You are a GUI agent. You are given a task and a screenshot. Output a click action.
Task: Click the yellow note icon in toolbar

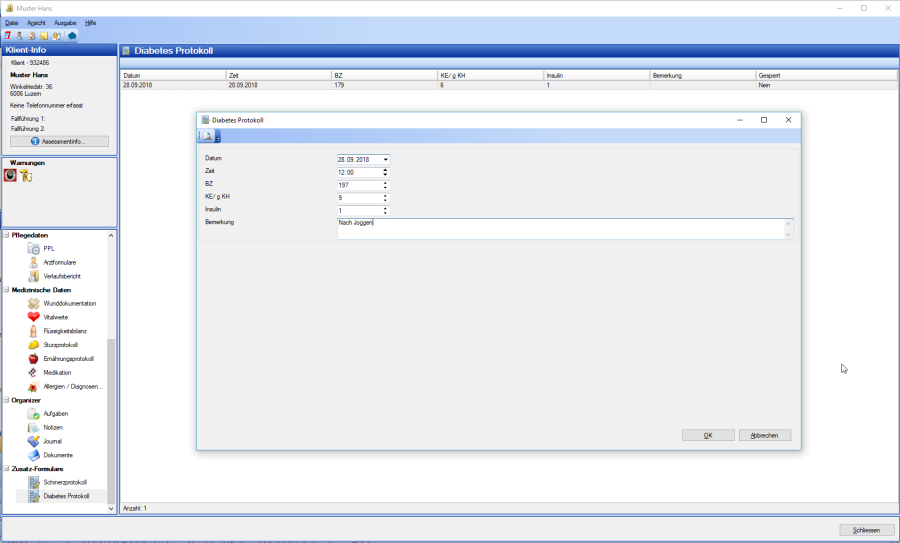(x=44, y=36)
